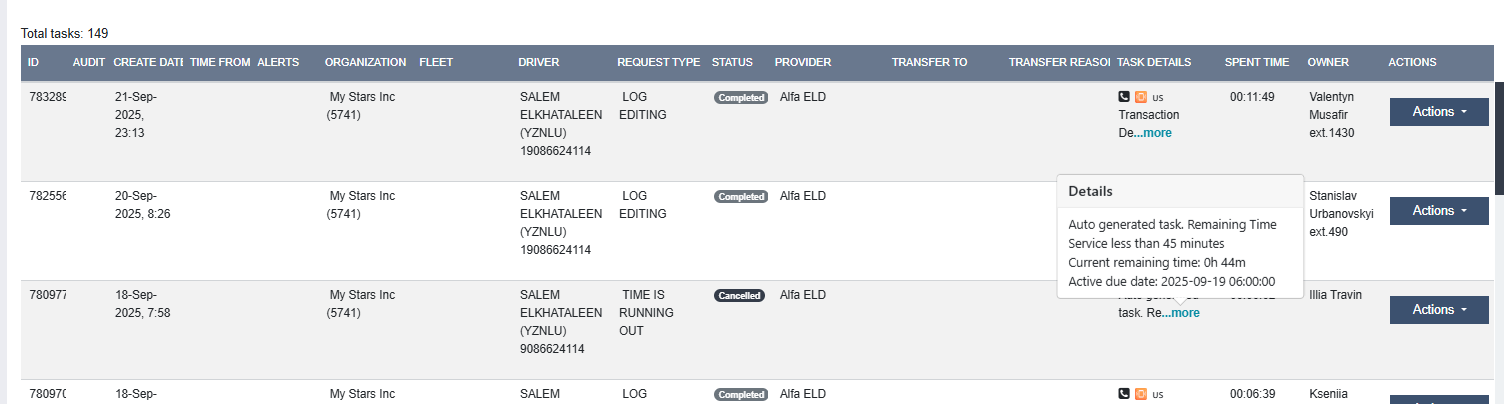
Task: Sort by the CREATE DATE column header
Action: [148, 62]
